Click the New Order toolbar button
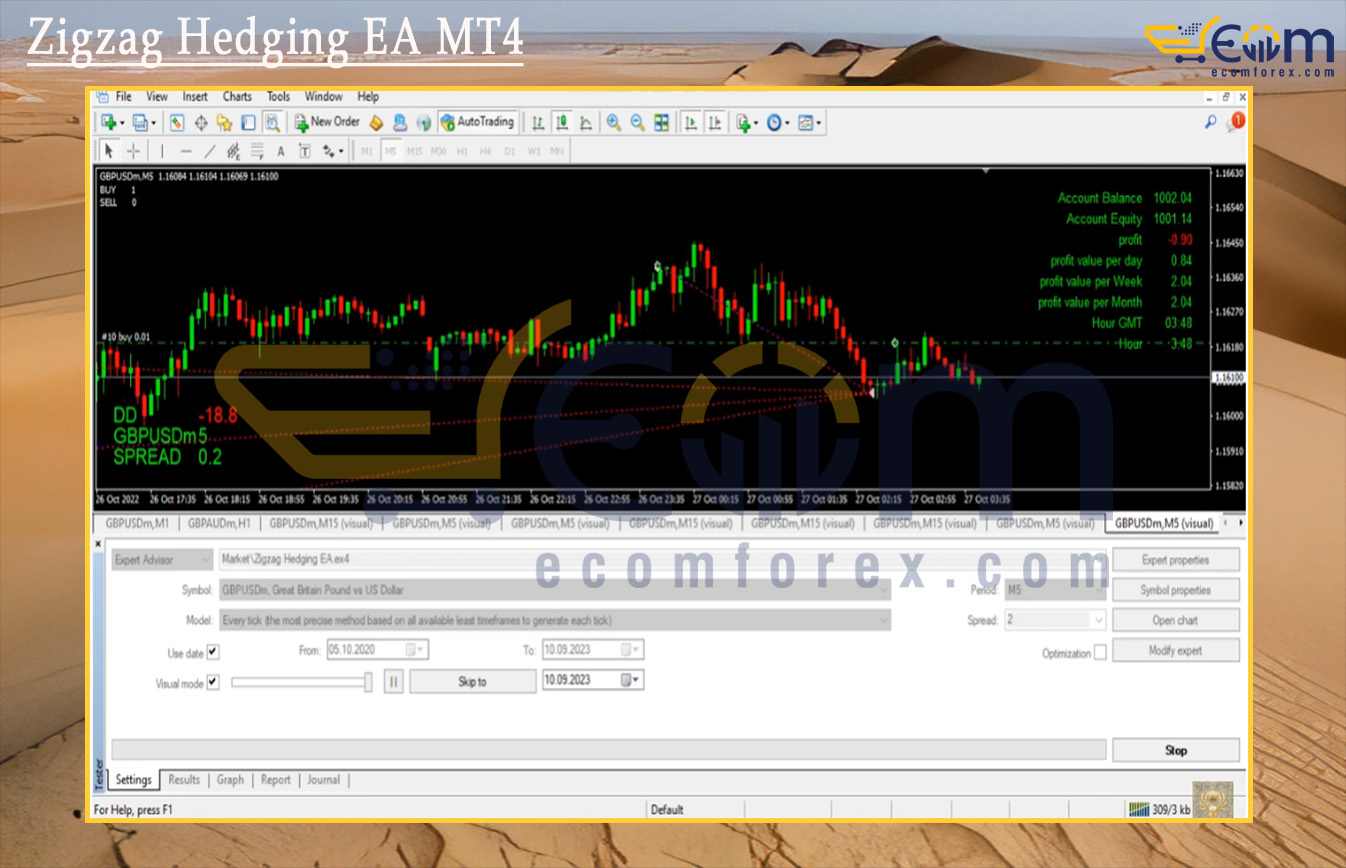1346x868 pixels. pyautogui.click(x=326, y=122)
